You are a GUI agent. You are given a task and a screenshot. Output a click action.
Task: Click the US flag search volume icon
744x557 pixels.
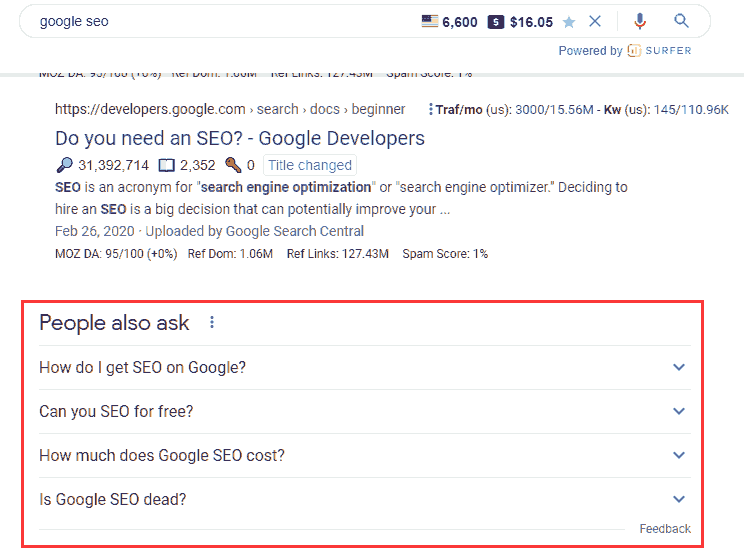tap(430, 21)
